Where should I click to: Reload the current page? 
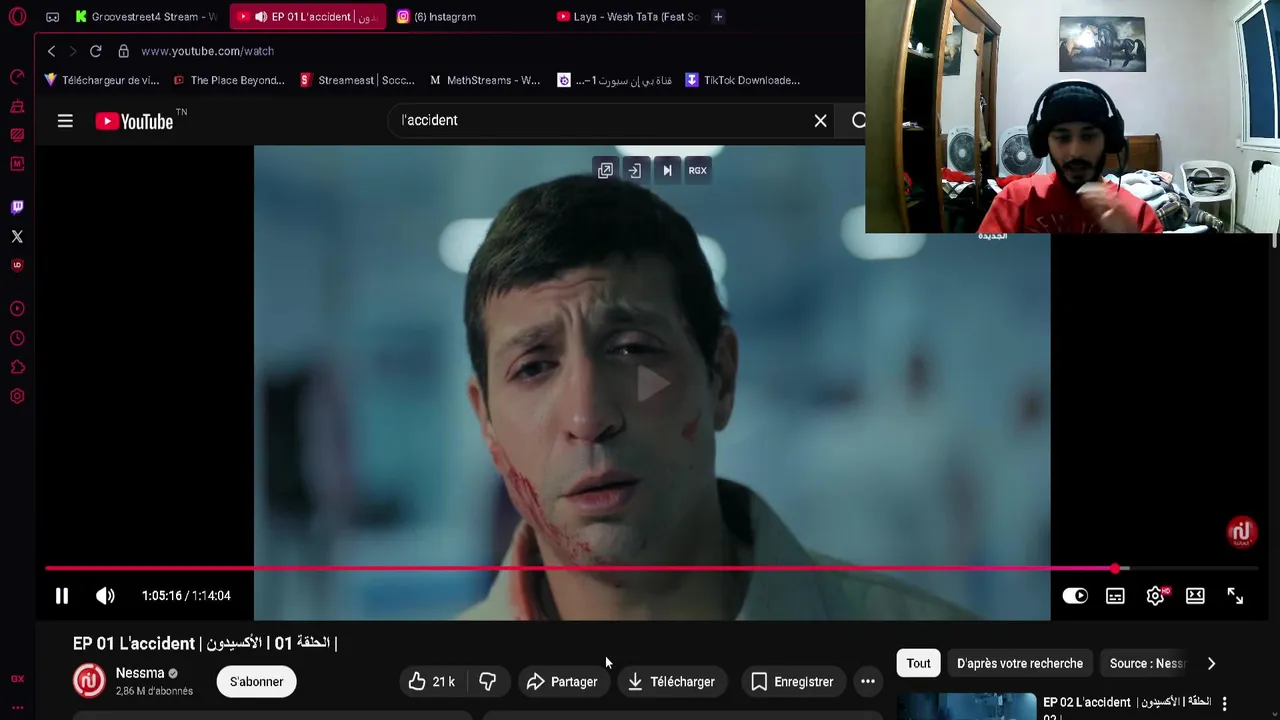point(95,51)
